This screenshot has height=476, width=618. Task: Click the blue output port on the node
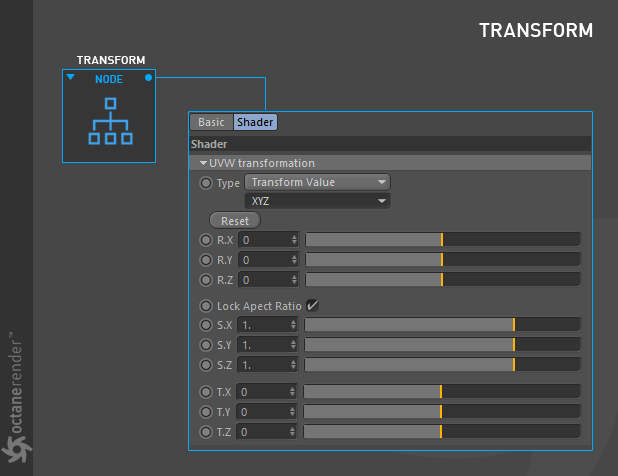click(x=148, y=78)
